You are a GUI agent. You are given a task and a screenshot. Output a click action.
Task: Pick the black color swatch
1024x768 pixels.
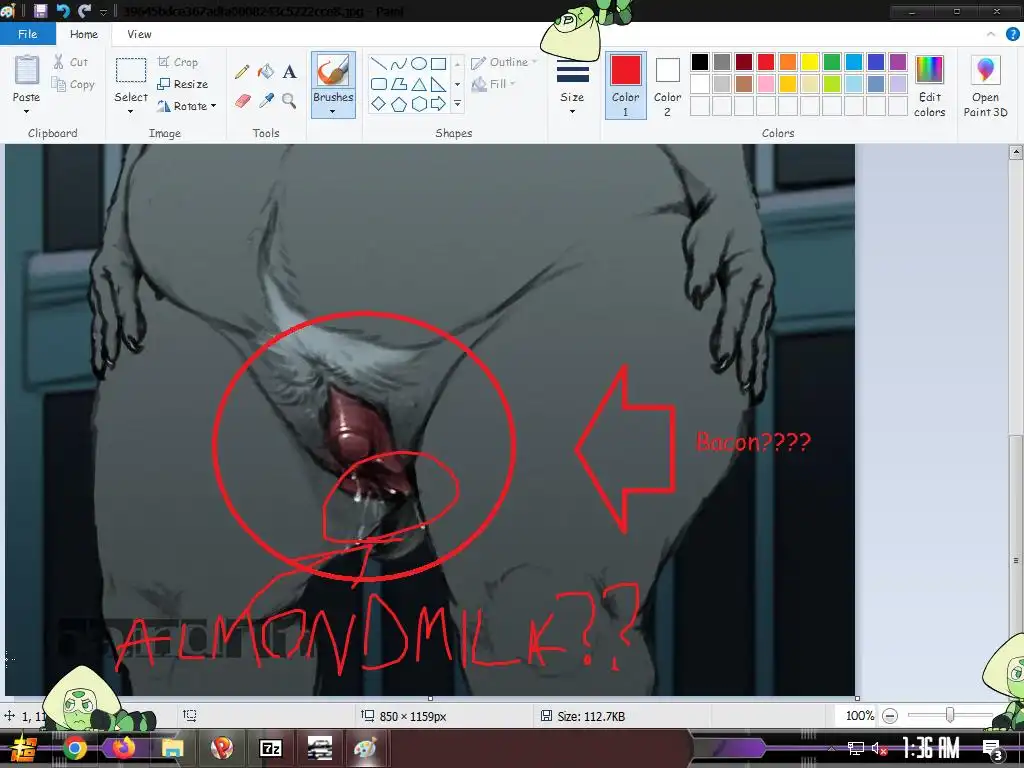(699, 62)
